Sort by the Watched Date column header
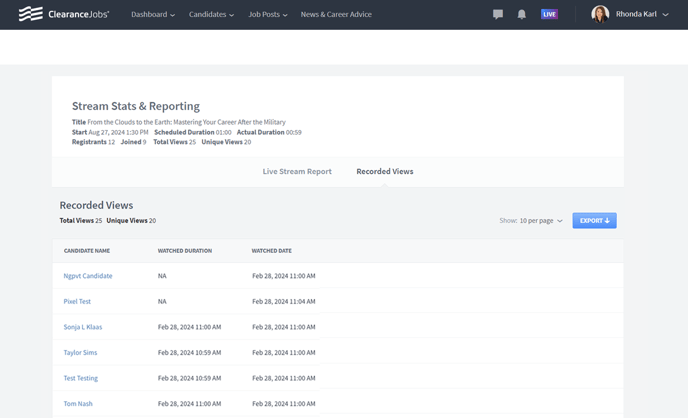This screenshot has height=418, width=688. pos(272,251)
